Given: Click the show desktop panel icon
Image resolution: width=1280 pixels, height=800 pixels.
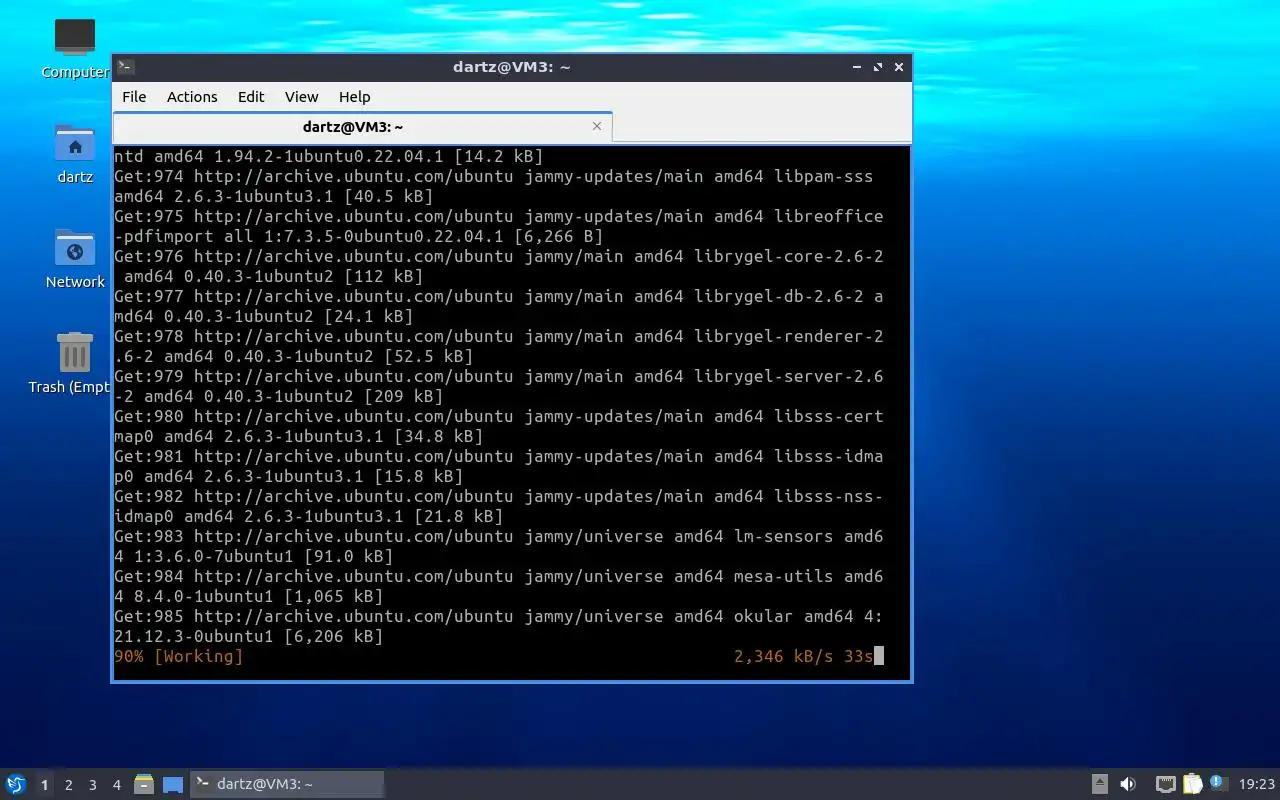Looking at the screenshot, I should 173,785.
